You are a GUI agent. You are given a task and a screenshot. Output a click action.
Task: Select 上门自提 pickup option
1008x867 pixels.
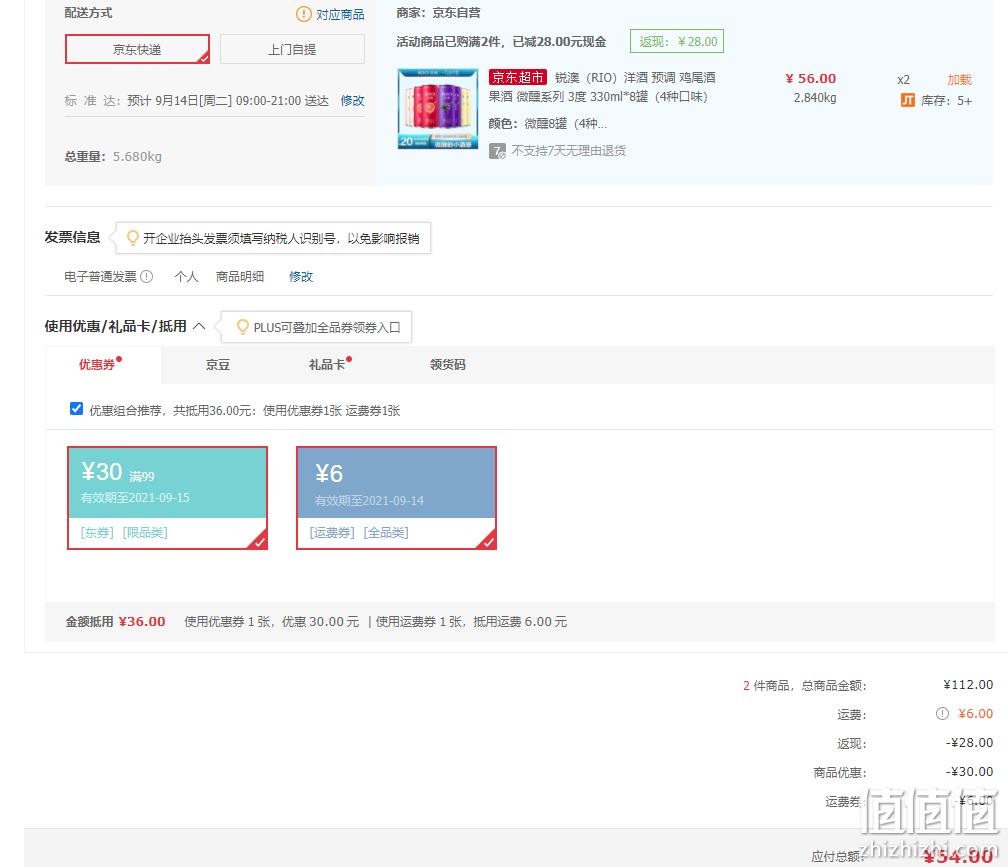pos(292,49)
